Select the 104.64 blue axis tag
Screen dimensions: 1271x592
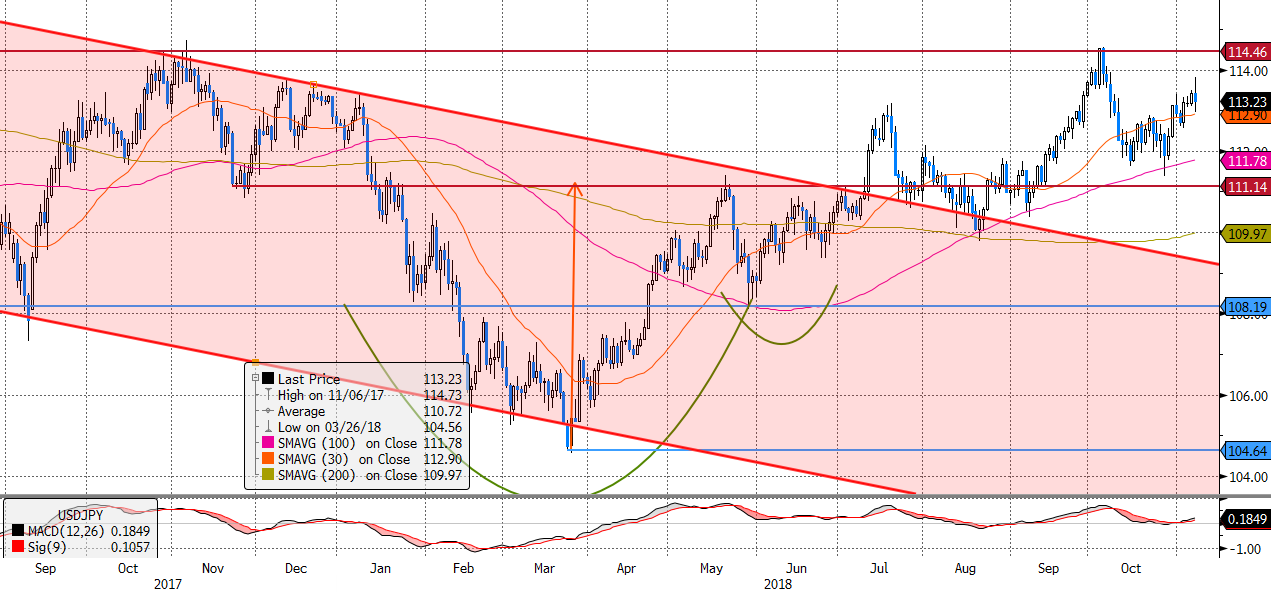point(1247,451)
